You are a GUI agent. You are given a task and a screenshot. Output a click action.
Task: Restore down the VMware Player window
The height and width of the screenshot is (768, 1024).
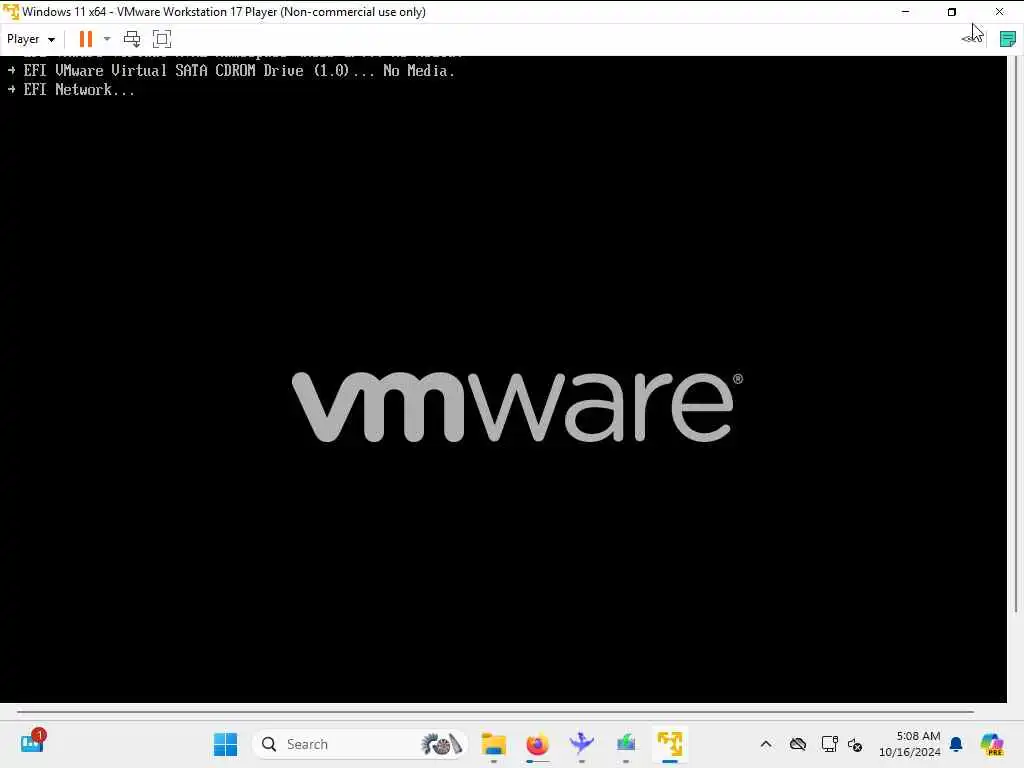click(952, 12)
